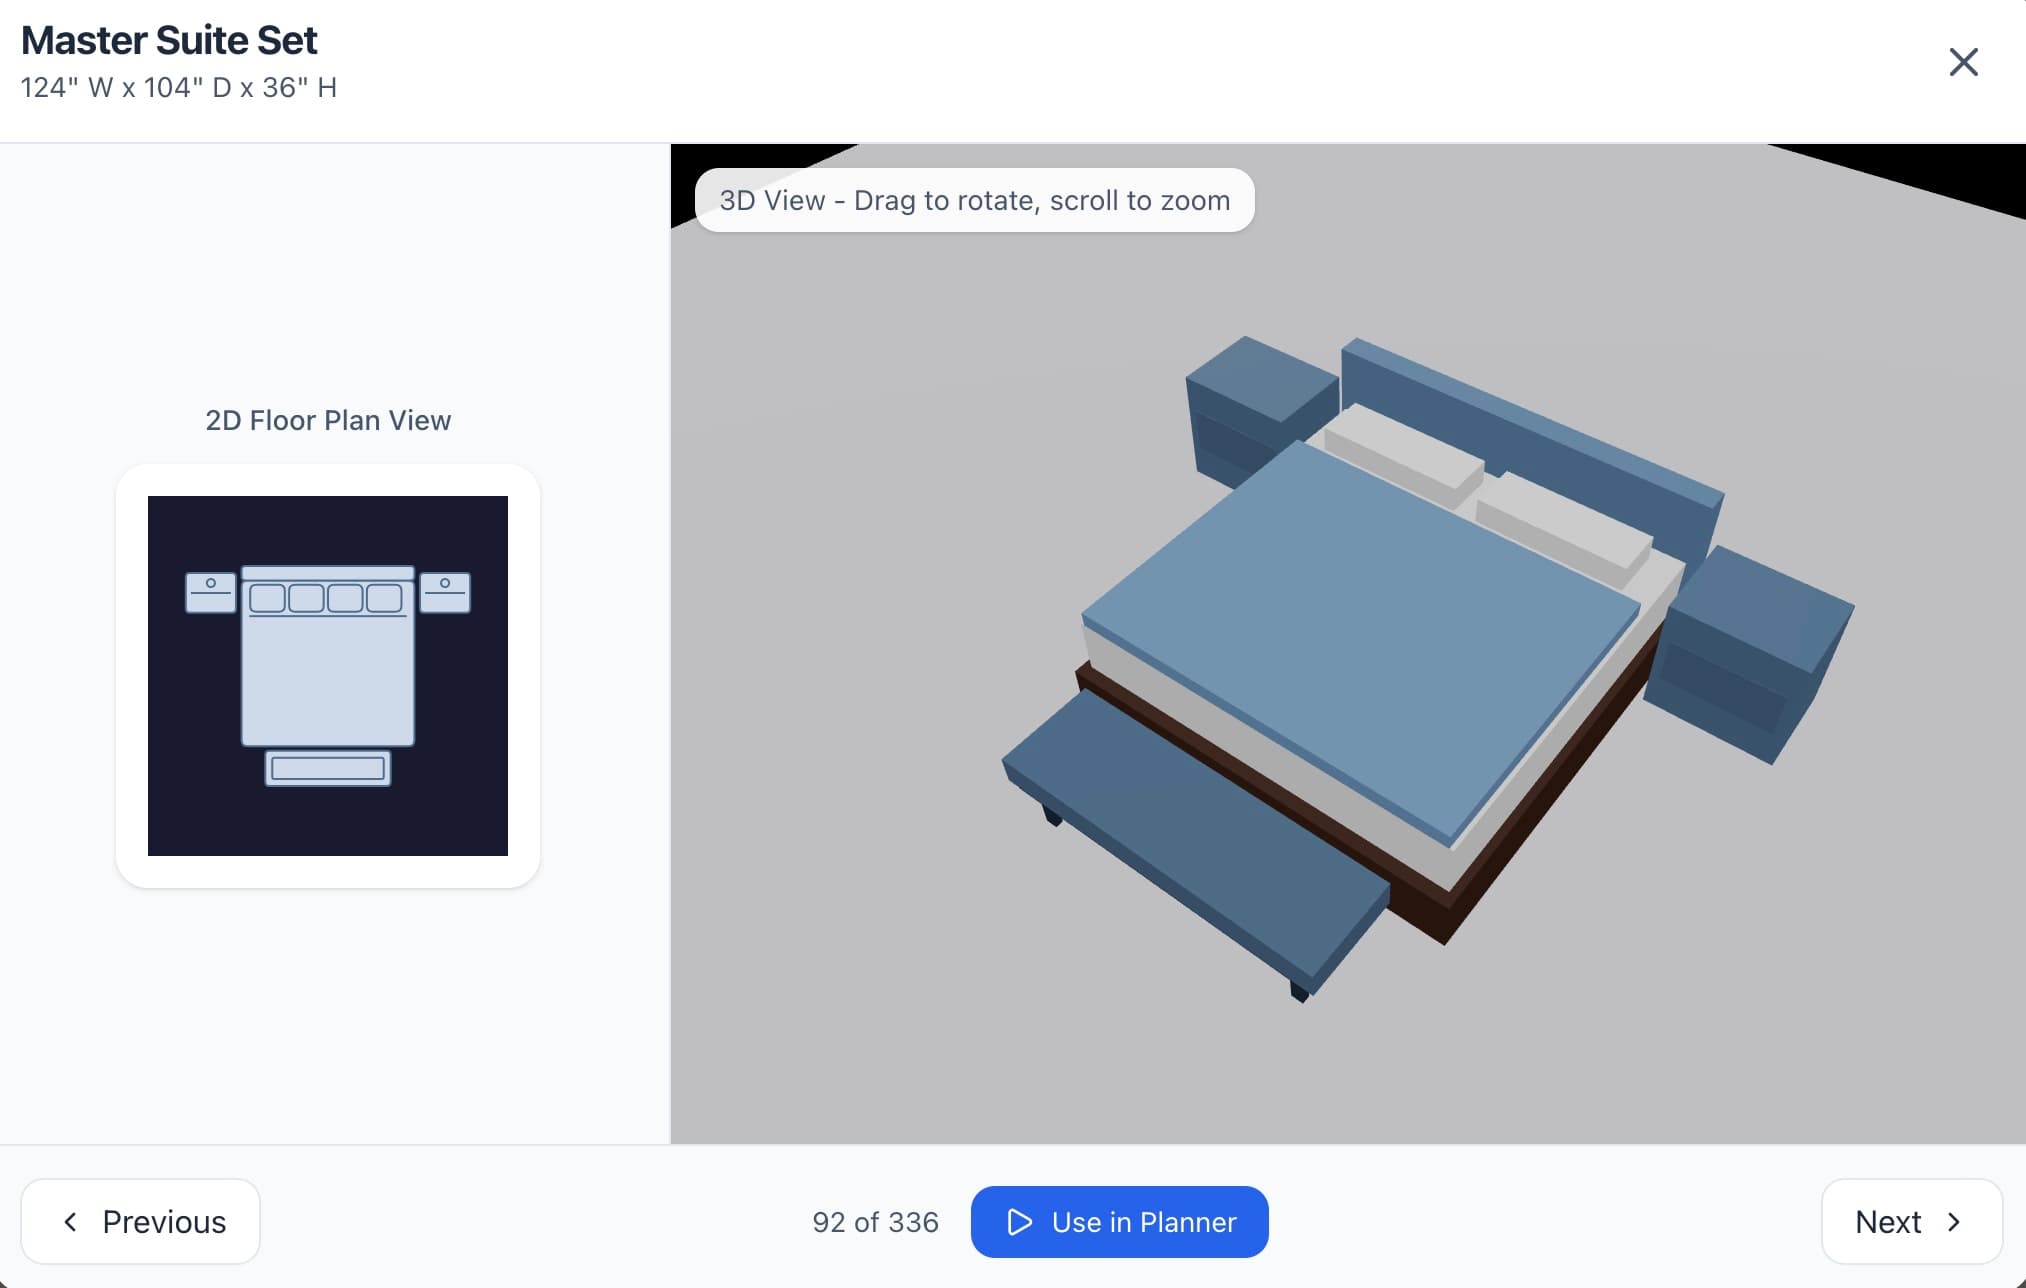This screenshot has height=1288, width=2026.
Task: Click the X to close the Master Suite preview
Action: click(1963, 62)
